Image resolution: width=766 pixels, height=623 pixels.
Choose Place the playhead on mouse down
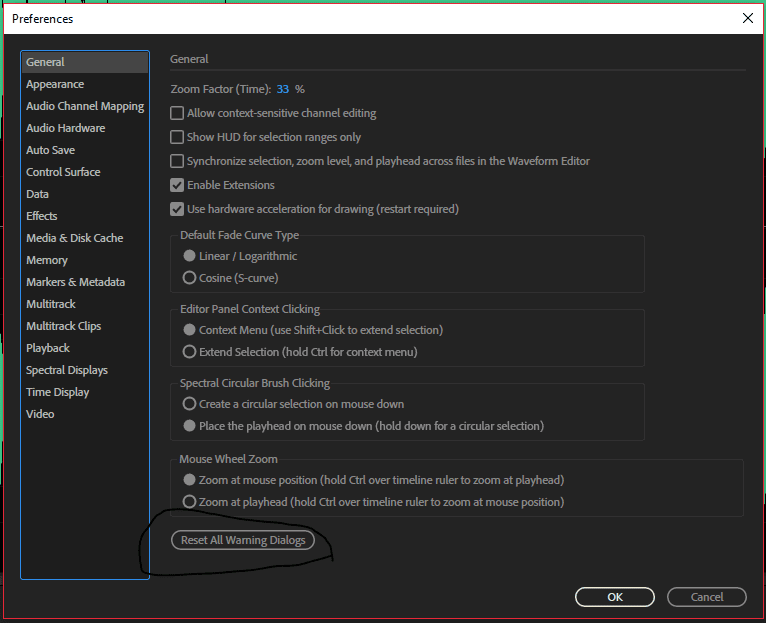(190, 426)
